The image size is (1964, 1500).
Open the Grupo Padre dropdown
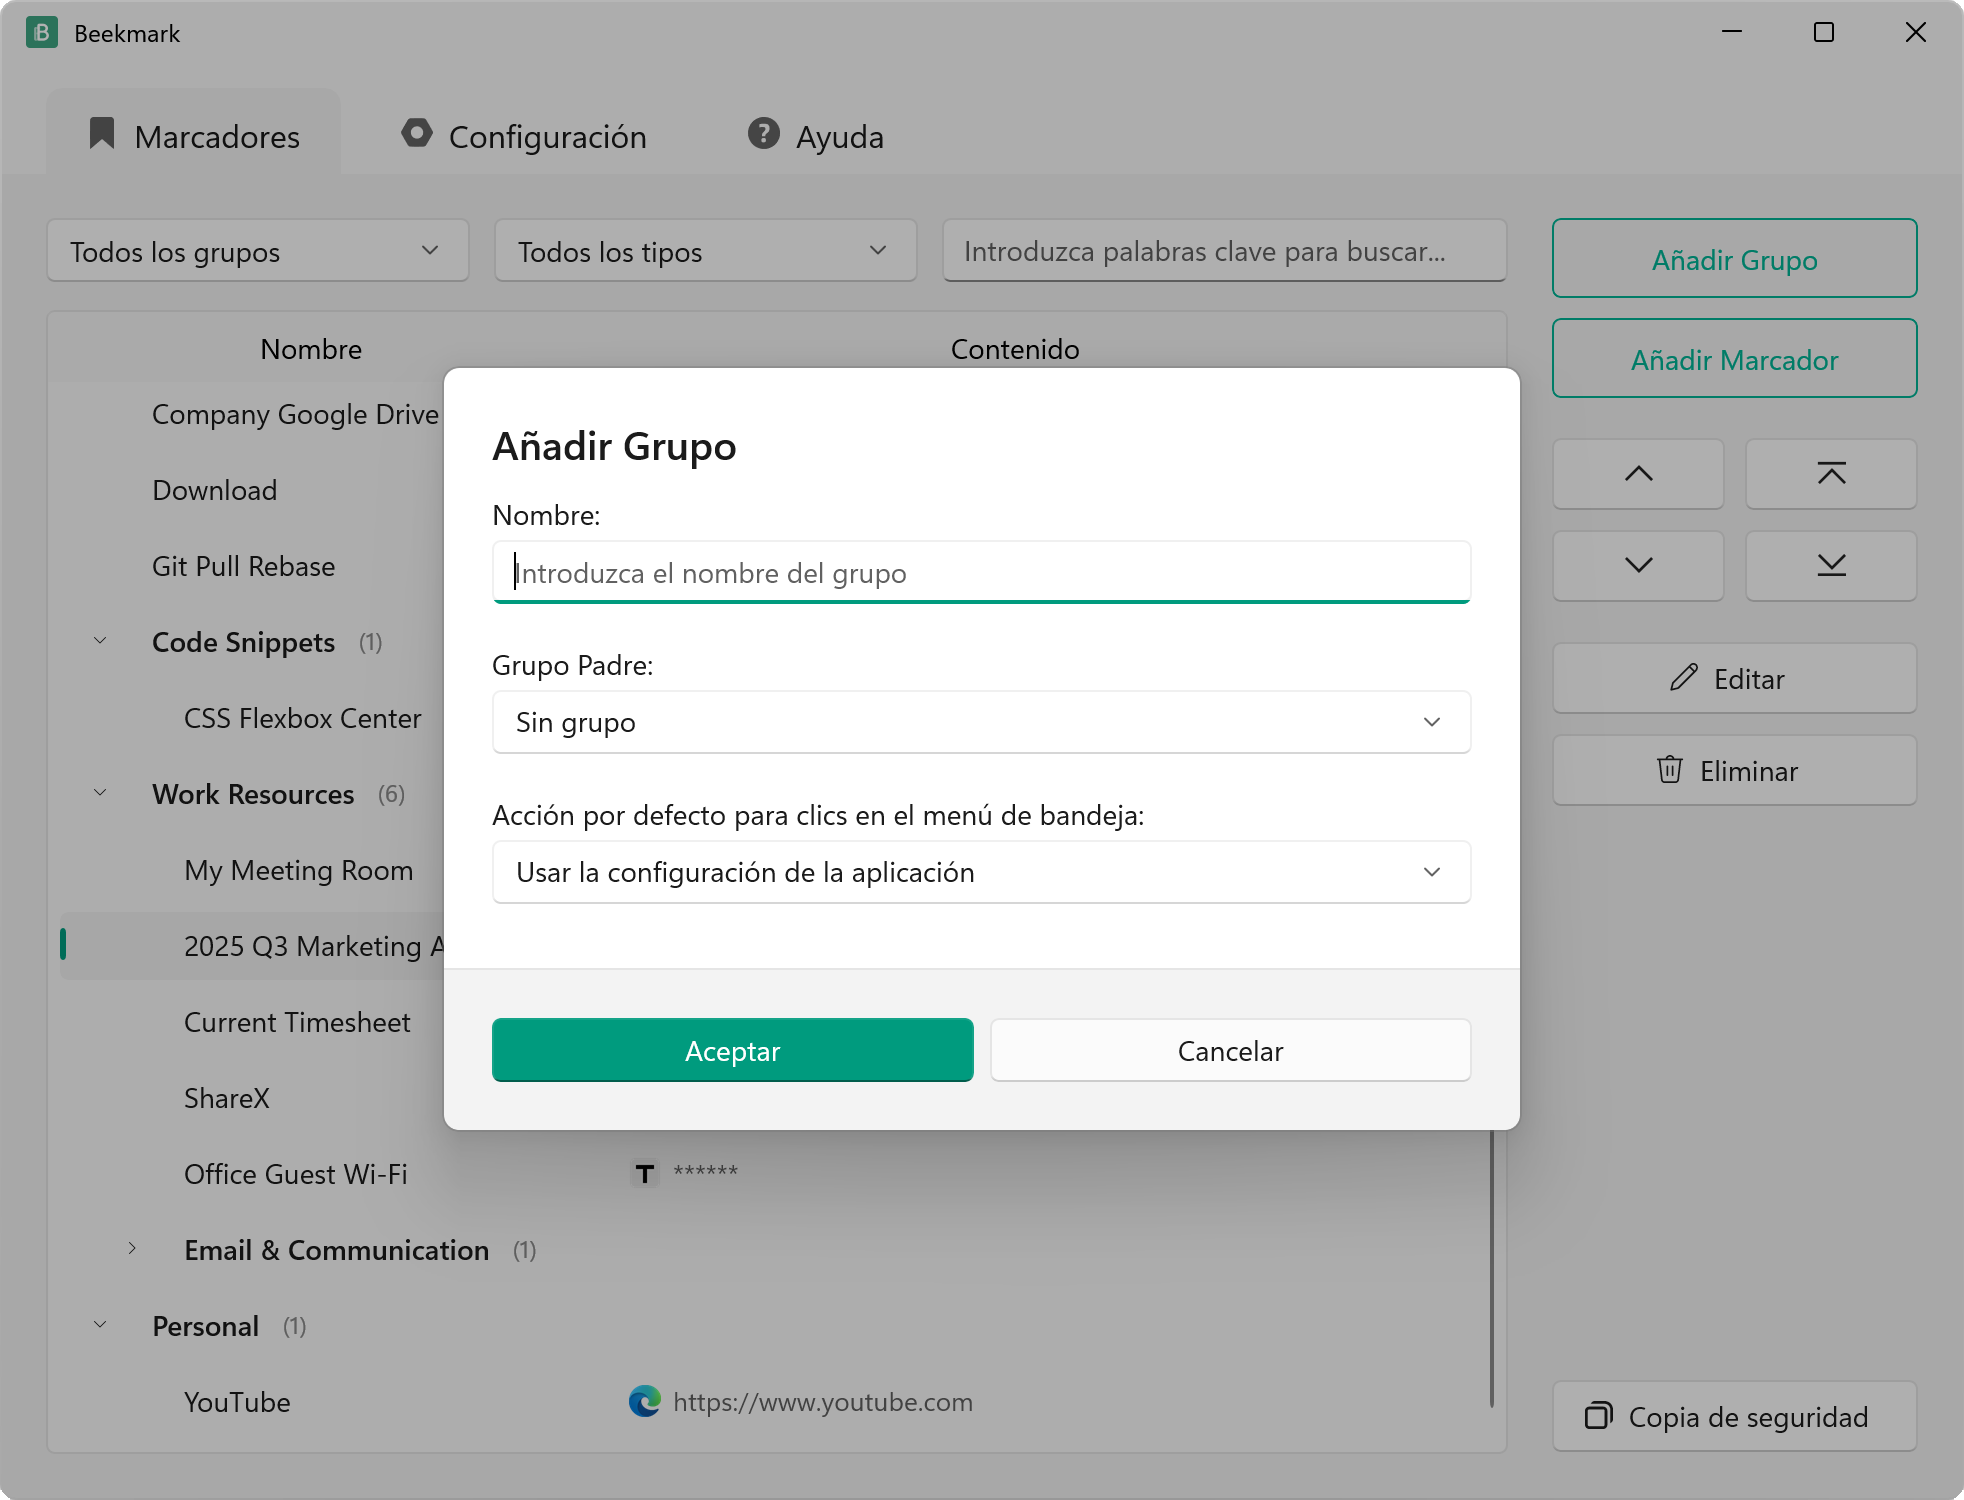click(x=981, y=722)
